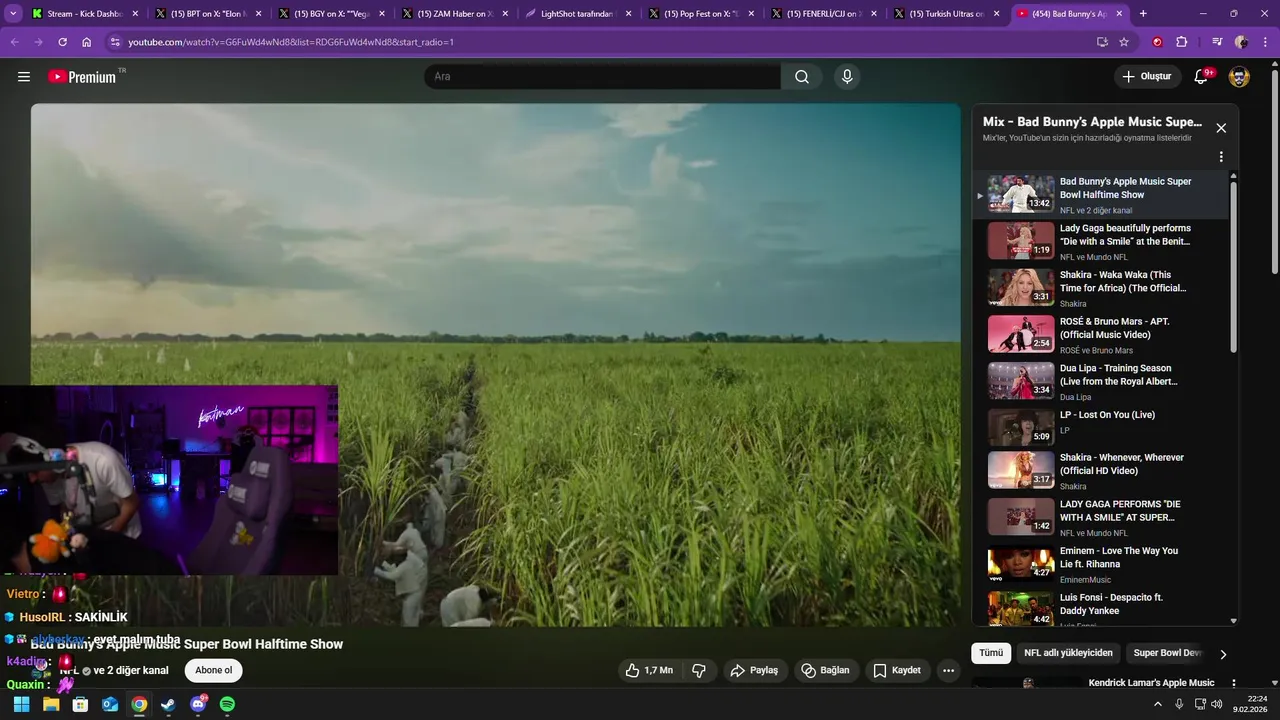The image size is (1280, 720).
Task: Dislike the video with thumbs down
Action: pyautogui.click(x=699, y=670)
